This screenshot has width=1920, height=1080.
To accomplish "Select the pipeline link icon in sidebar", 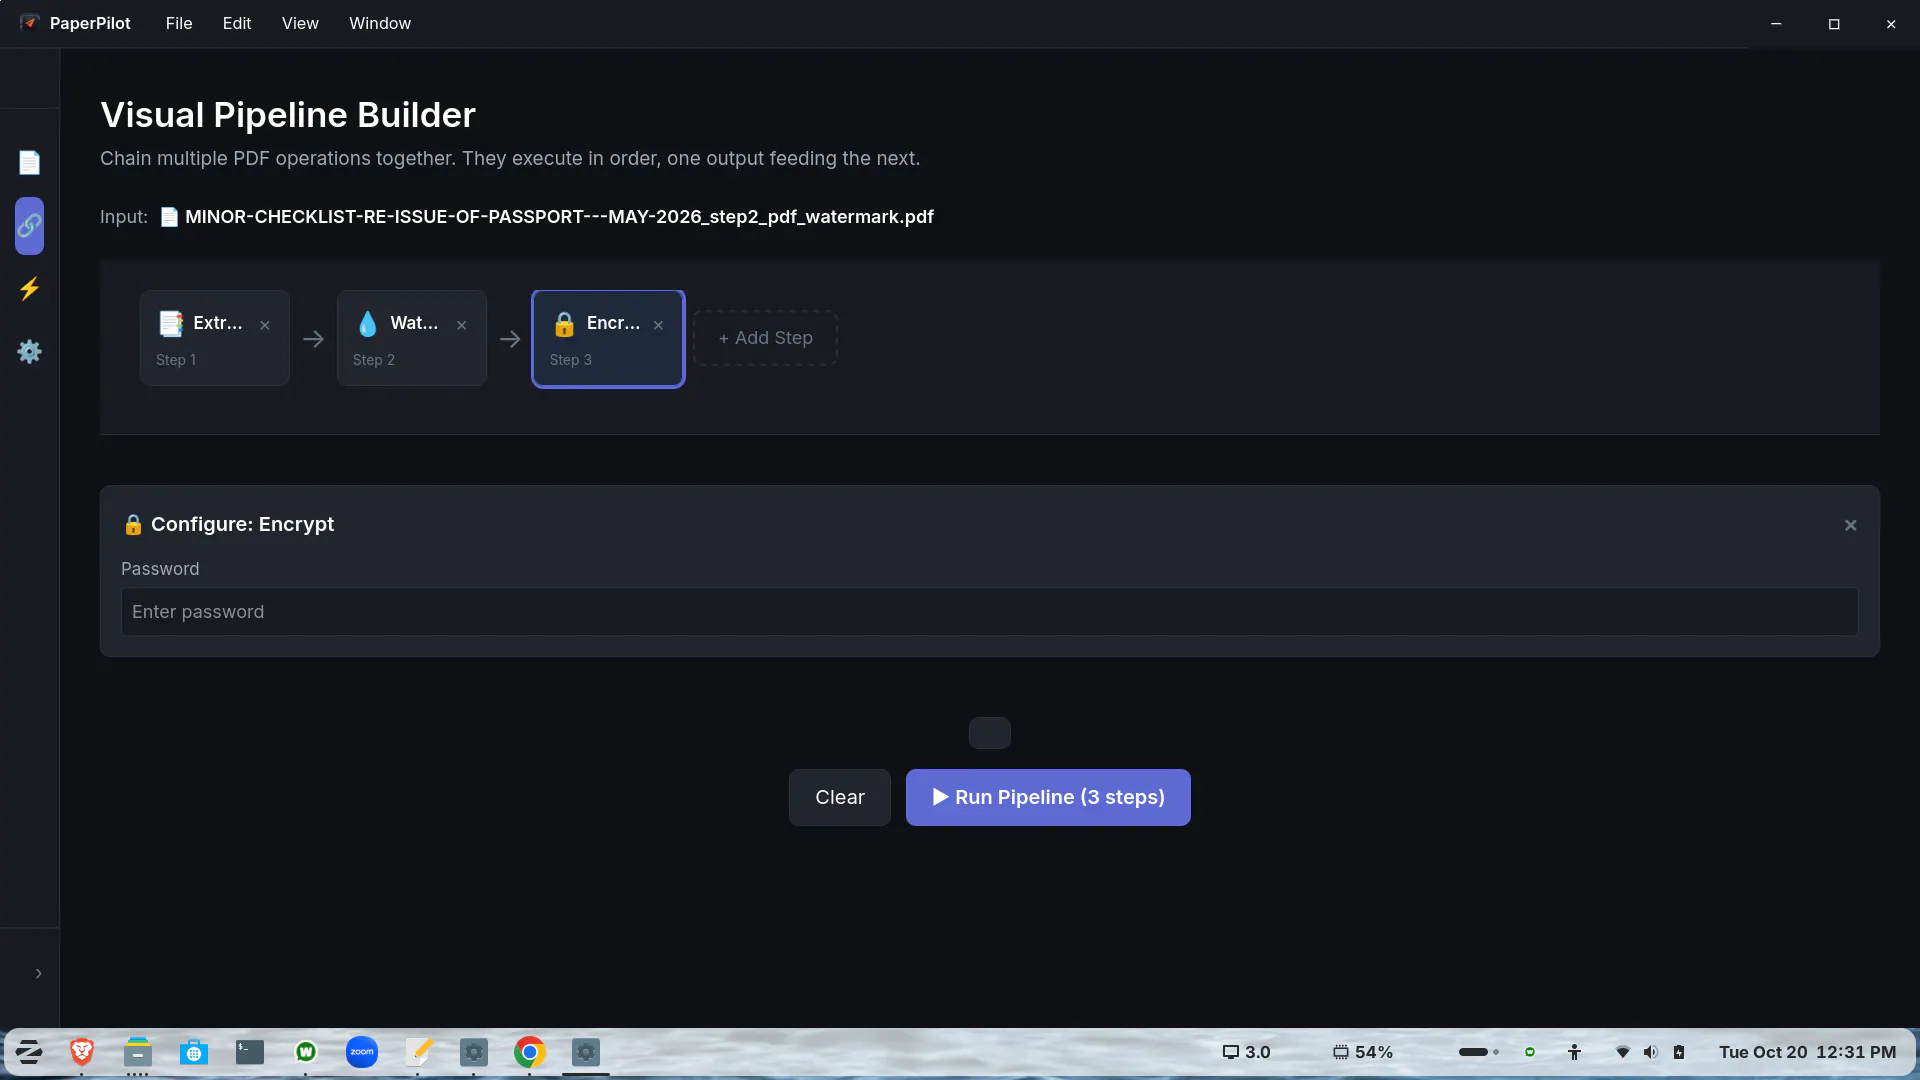I will (x=29, y=226).
